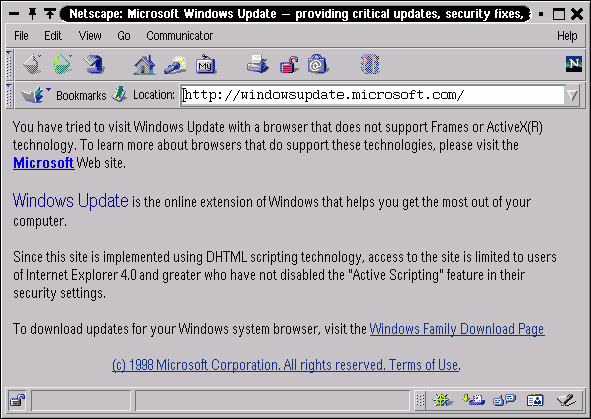Open the Go menu
The image size is (591, 419).
point(124,36)
